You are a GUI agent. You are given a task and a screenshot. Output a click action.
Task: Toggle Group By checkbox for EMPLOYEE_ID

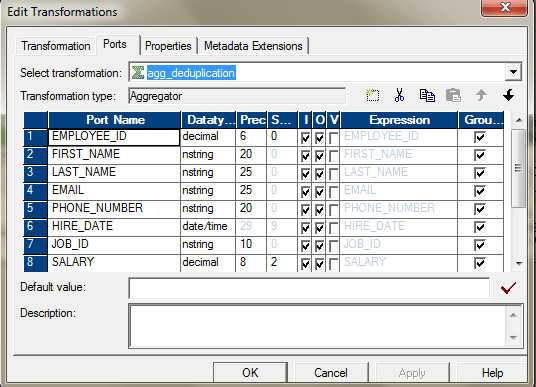click(480, 137)
